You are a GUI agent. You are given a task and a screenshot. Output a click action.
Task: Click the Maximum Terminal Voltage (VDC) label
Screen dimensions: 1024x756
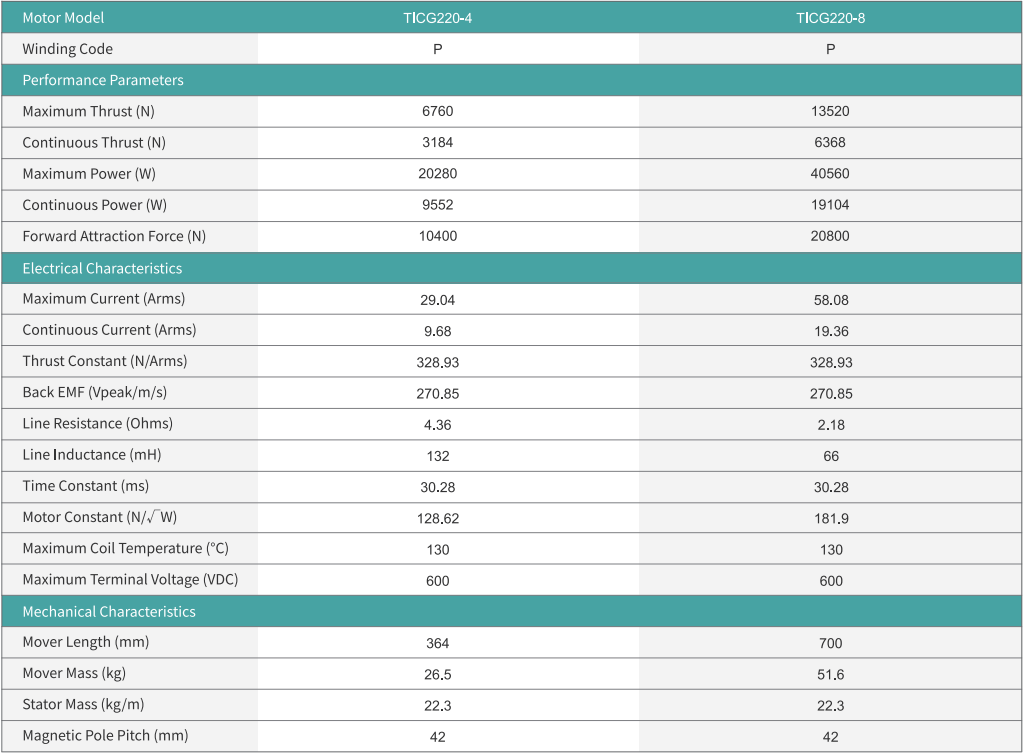130,579
